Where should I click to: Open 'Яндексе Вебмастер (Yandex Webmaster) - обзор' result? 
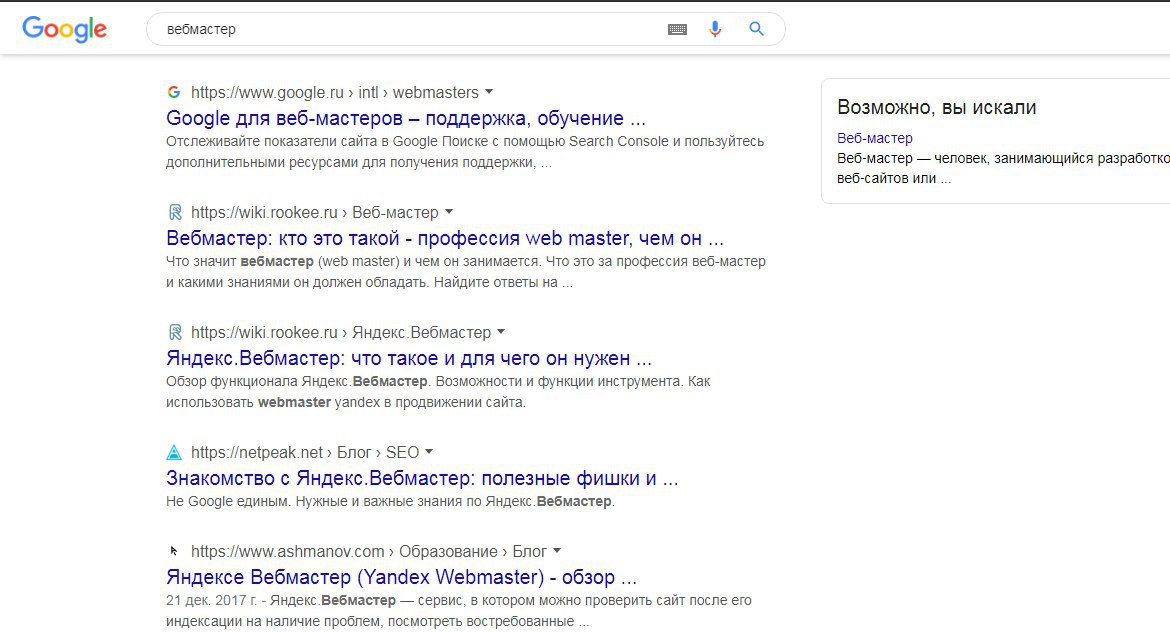pyautogui.click(x=401, y=577)
